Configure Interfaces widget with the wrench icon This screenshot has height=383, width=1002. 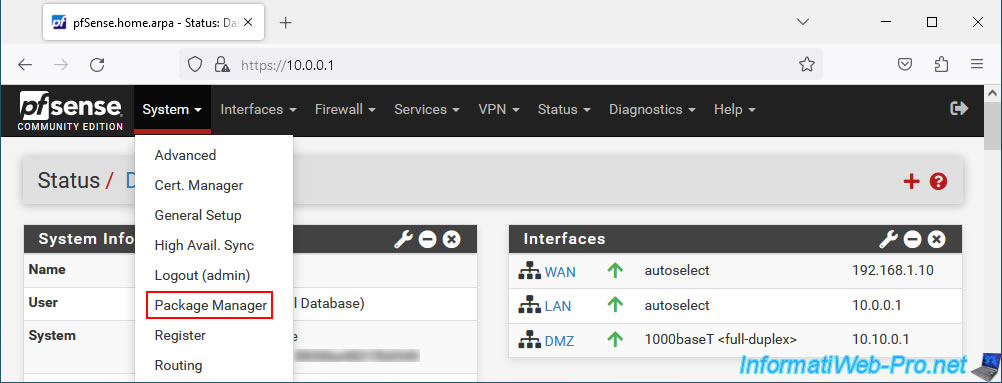point(888,239)
